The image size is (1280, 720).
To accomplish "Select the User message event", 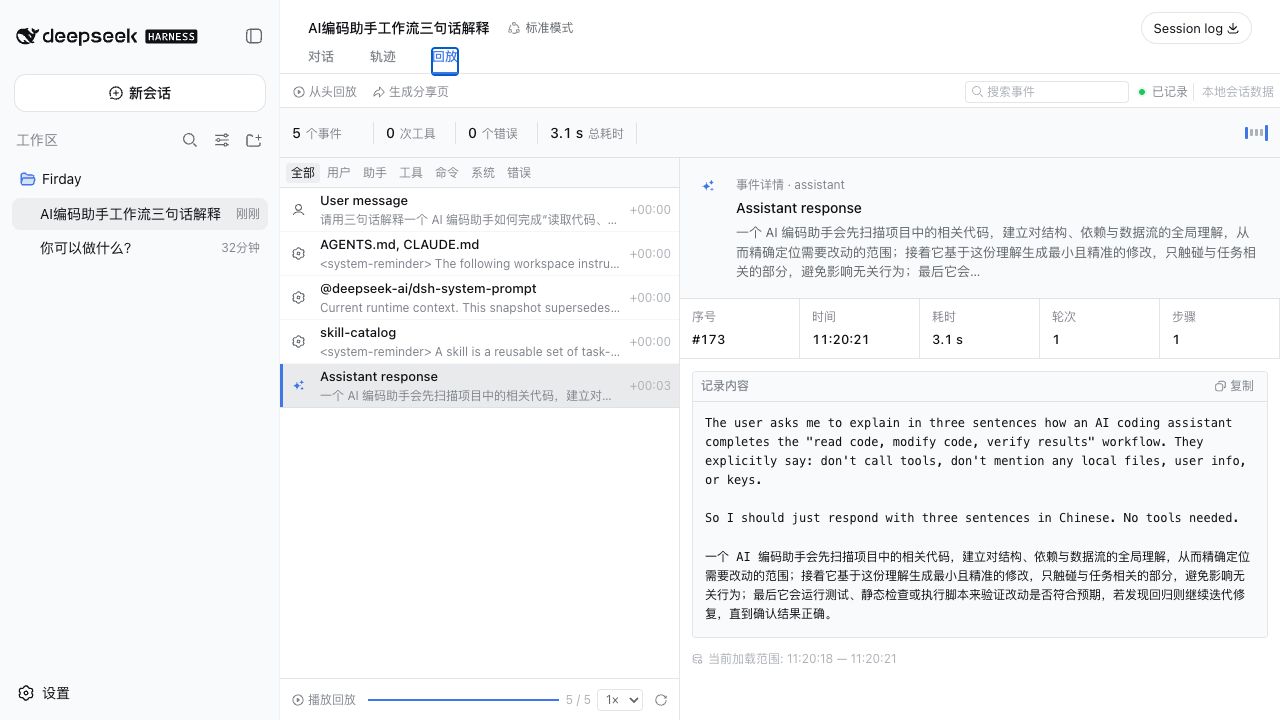I will [480, 210].
